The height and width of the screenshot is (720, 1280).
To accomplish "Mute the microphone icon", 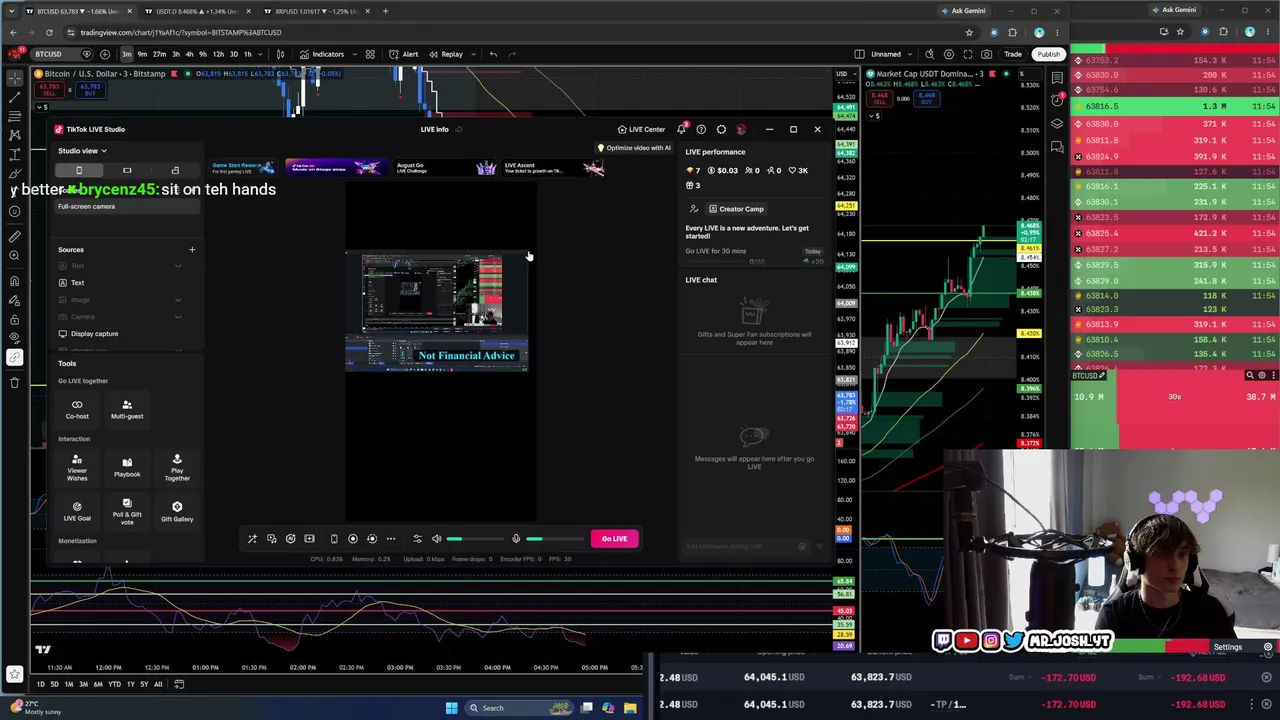I will pos(516,539).
